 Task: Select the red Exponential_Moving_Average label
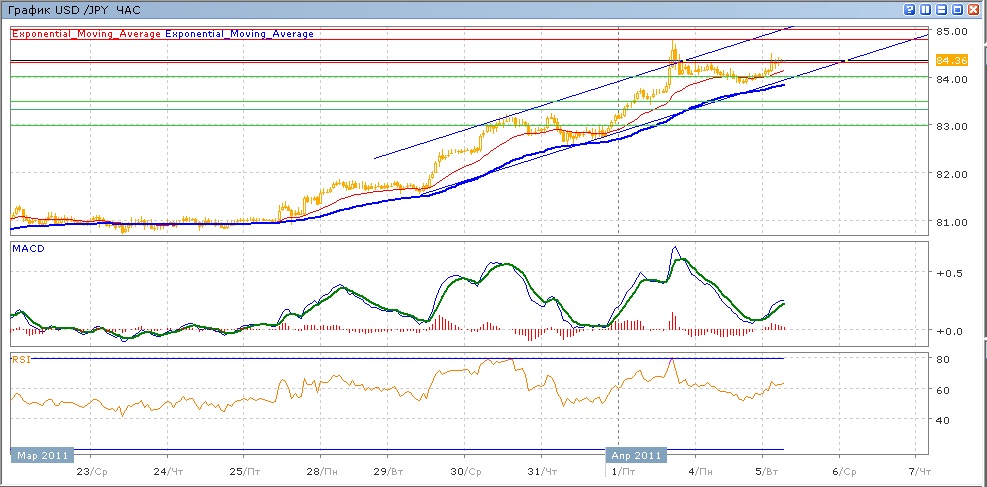pos(86,34)
